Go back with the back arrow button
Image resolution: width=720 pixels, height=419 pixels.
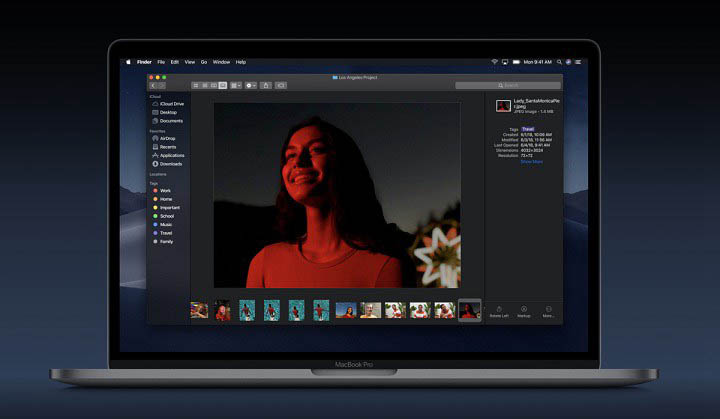[x=154, y=85]
